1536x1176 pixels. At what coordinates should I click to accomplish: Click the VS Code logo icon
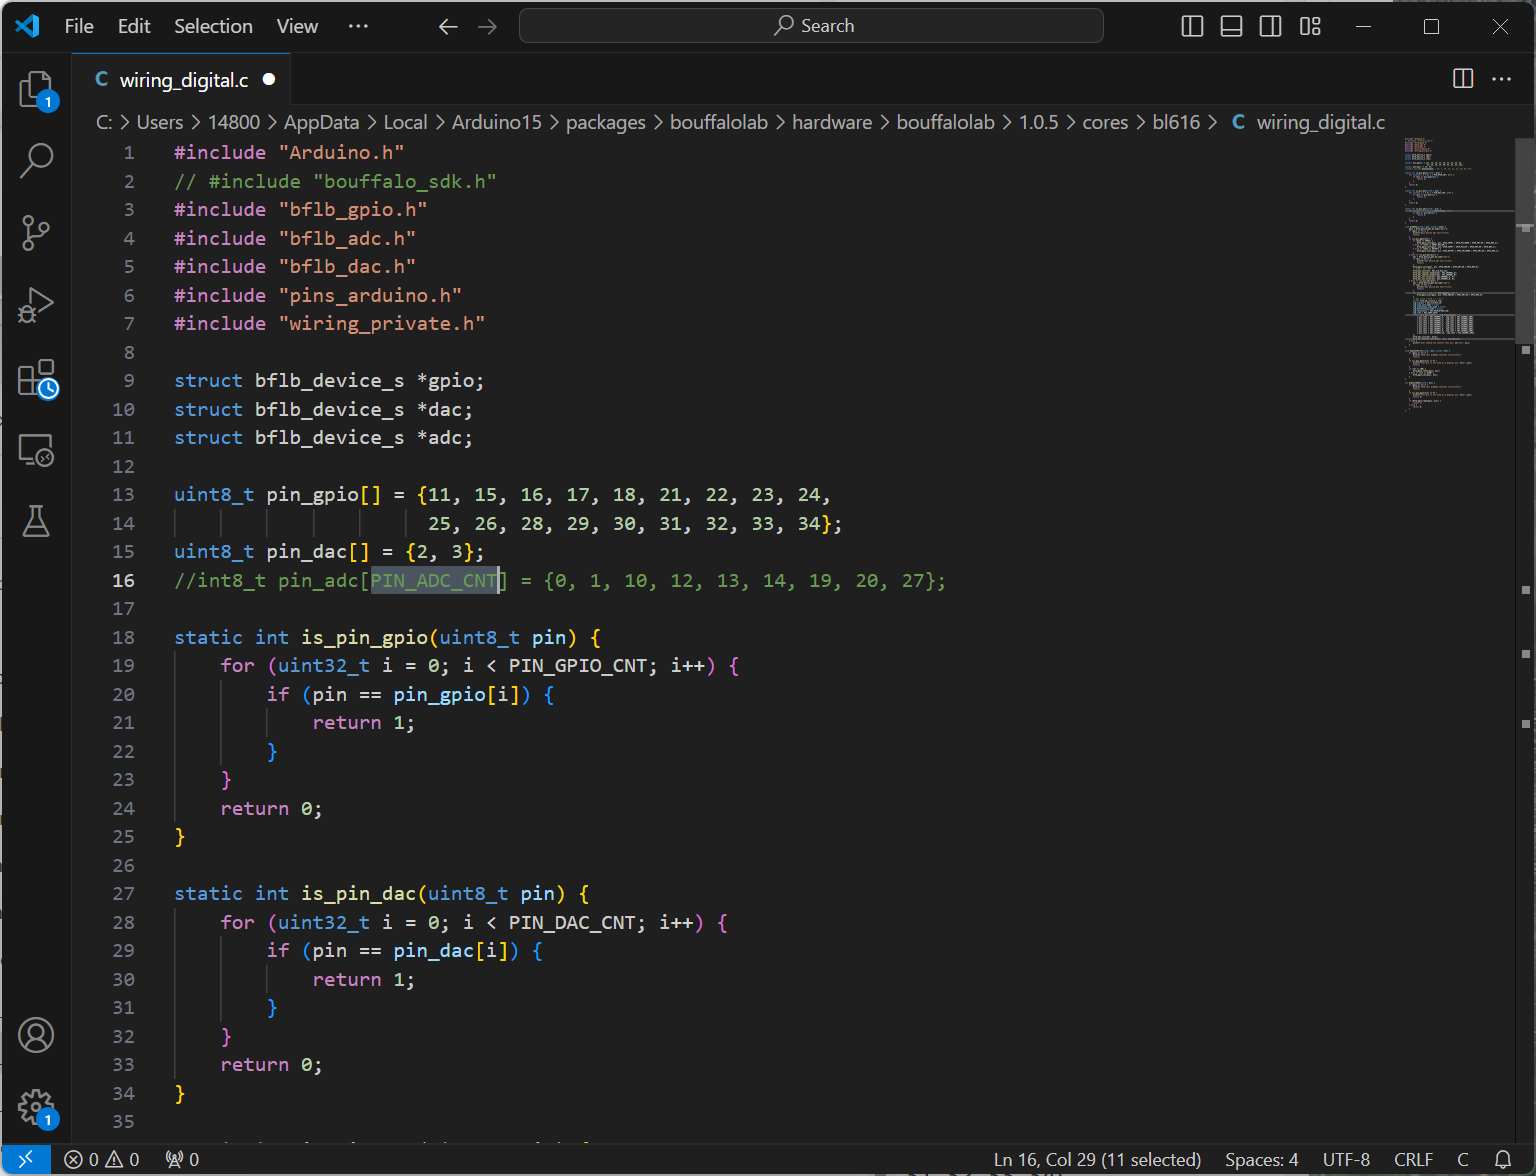click(27, 26)
